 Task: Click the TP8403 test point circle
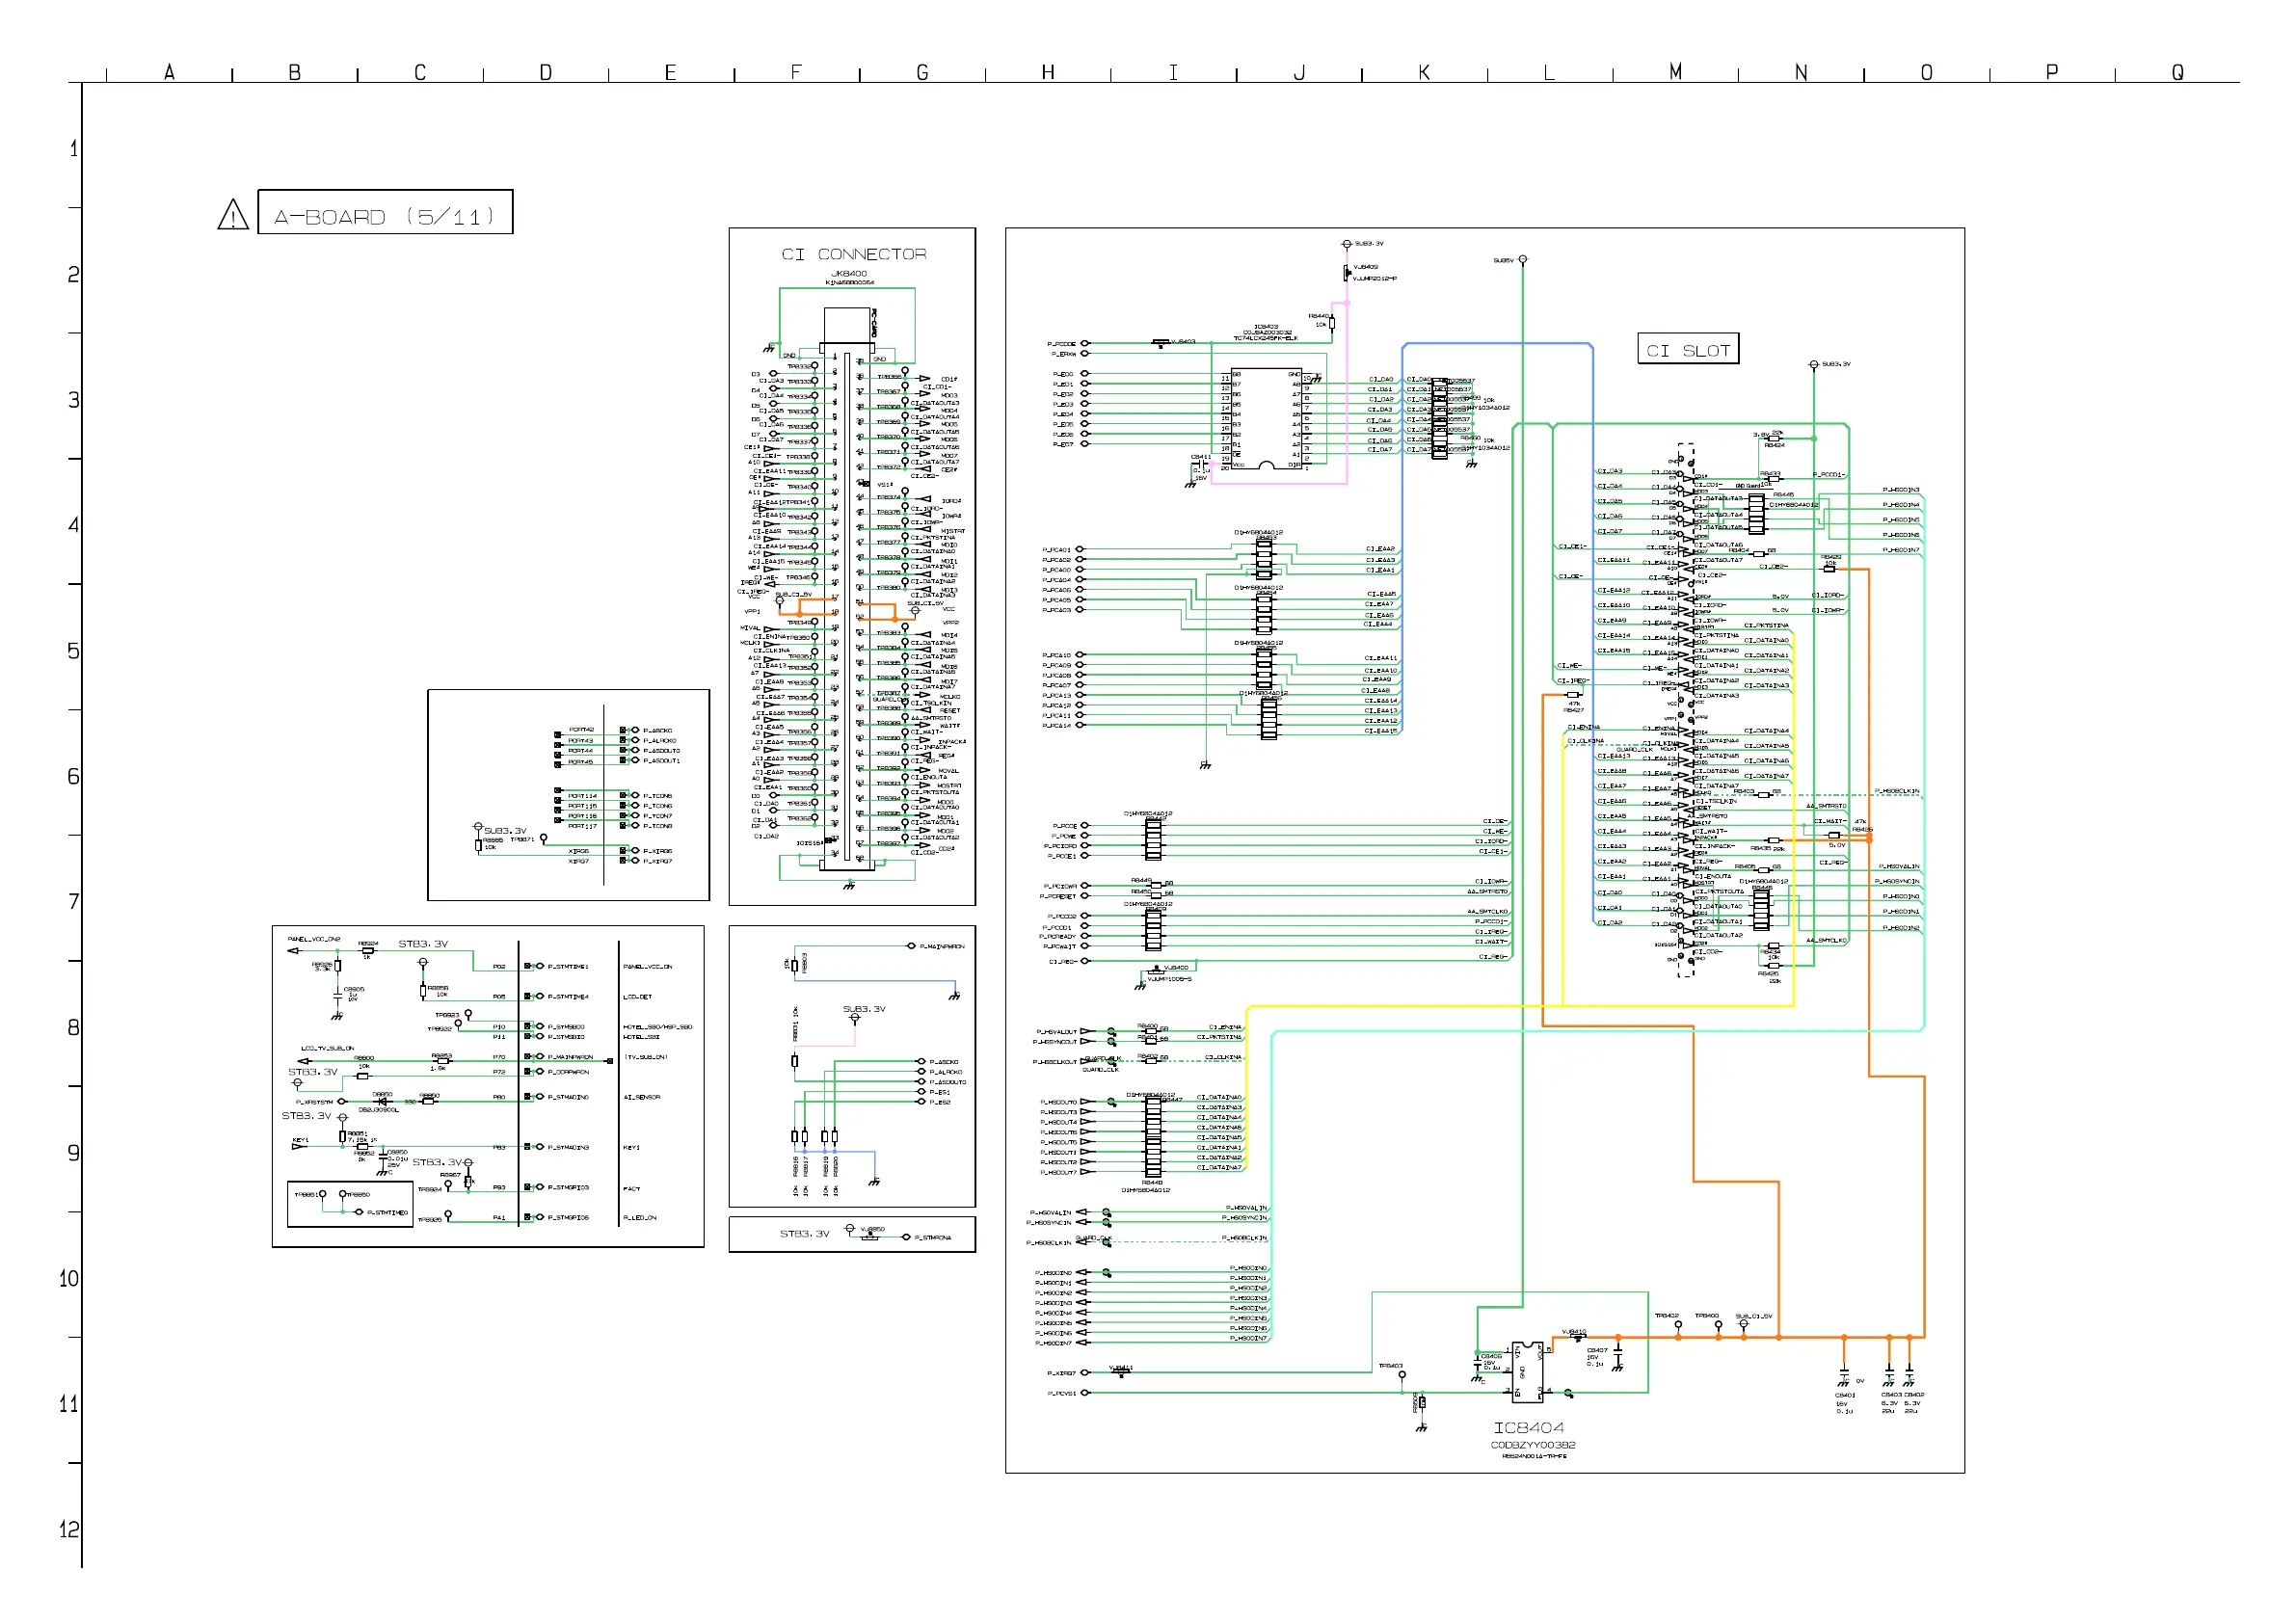1402,1375
